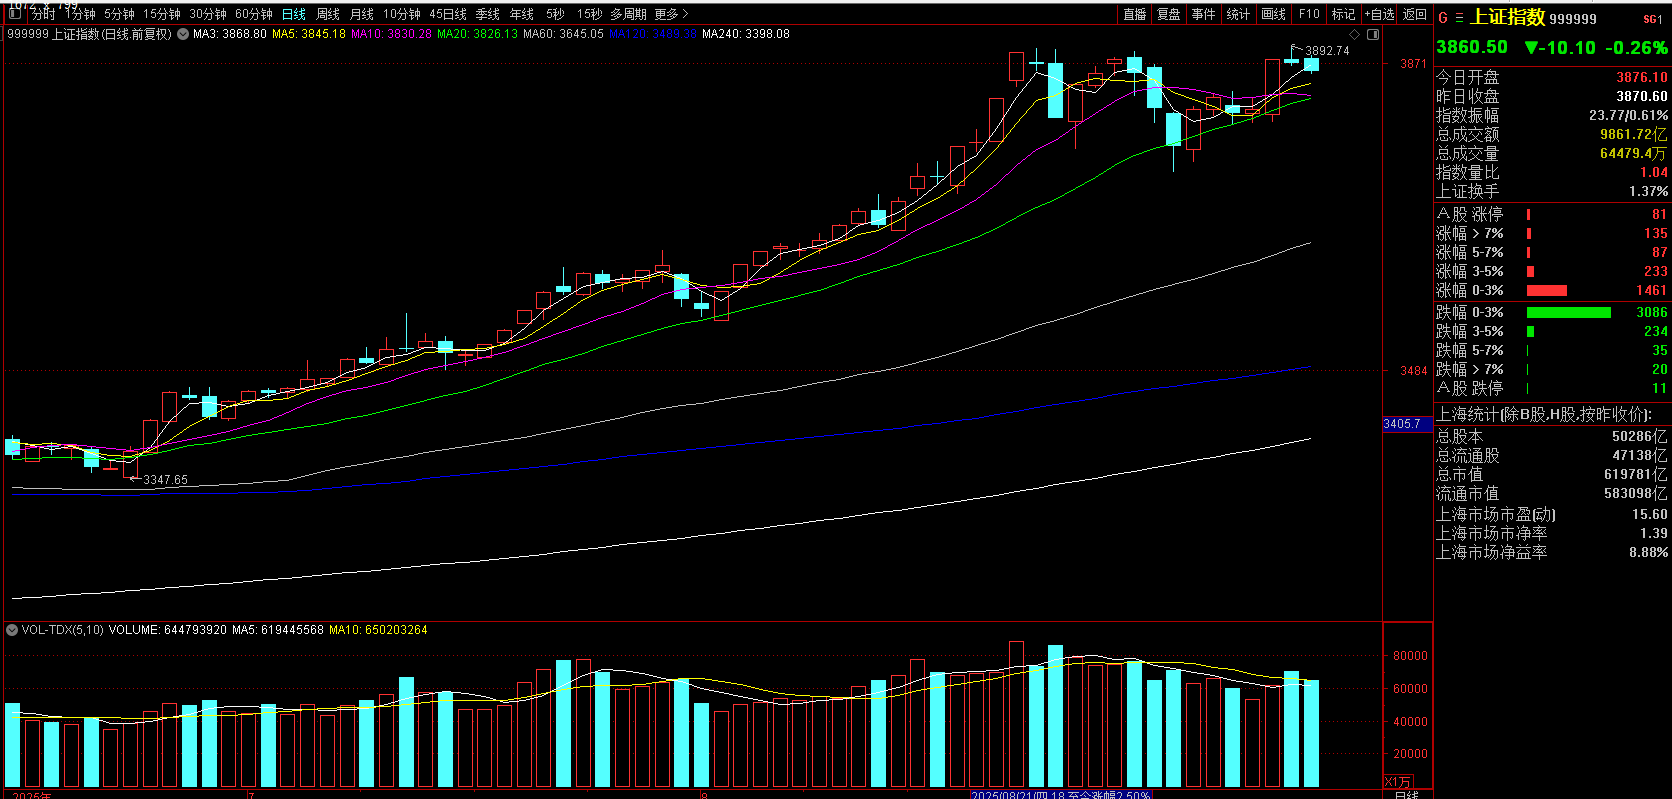Add the index via the +自选 button

pyautogui.click(x=1380, y=14)
